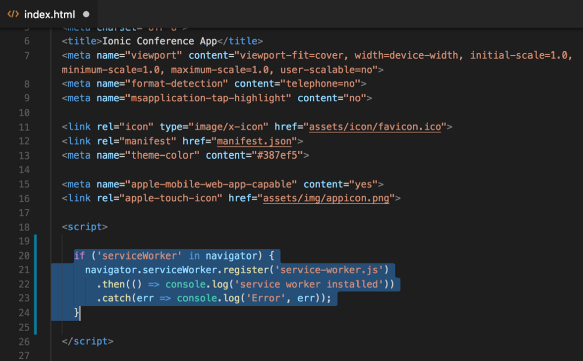Click the #387ef5 color value
This screenshot has width=583, height=361.
click(x=277, y=155)
